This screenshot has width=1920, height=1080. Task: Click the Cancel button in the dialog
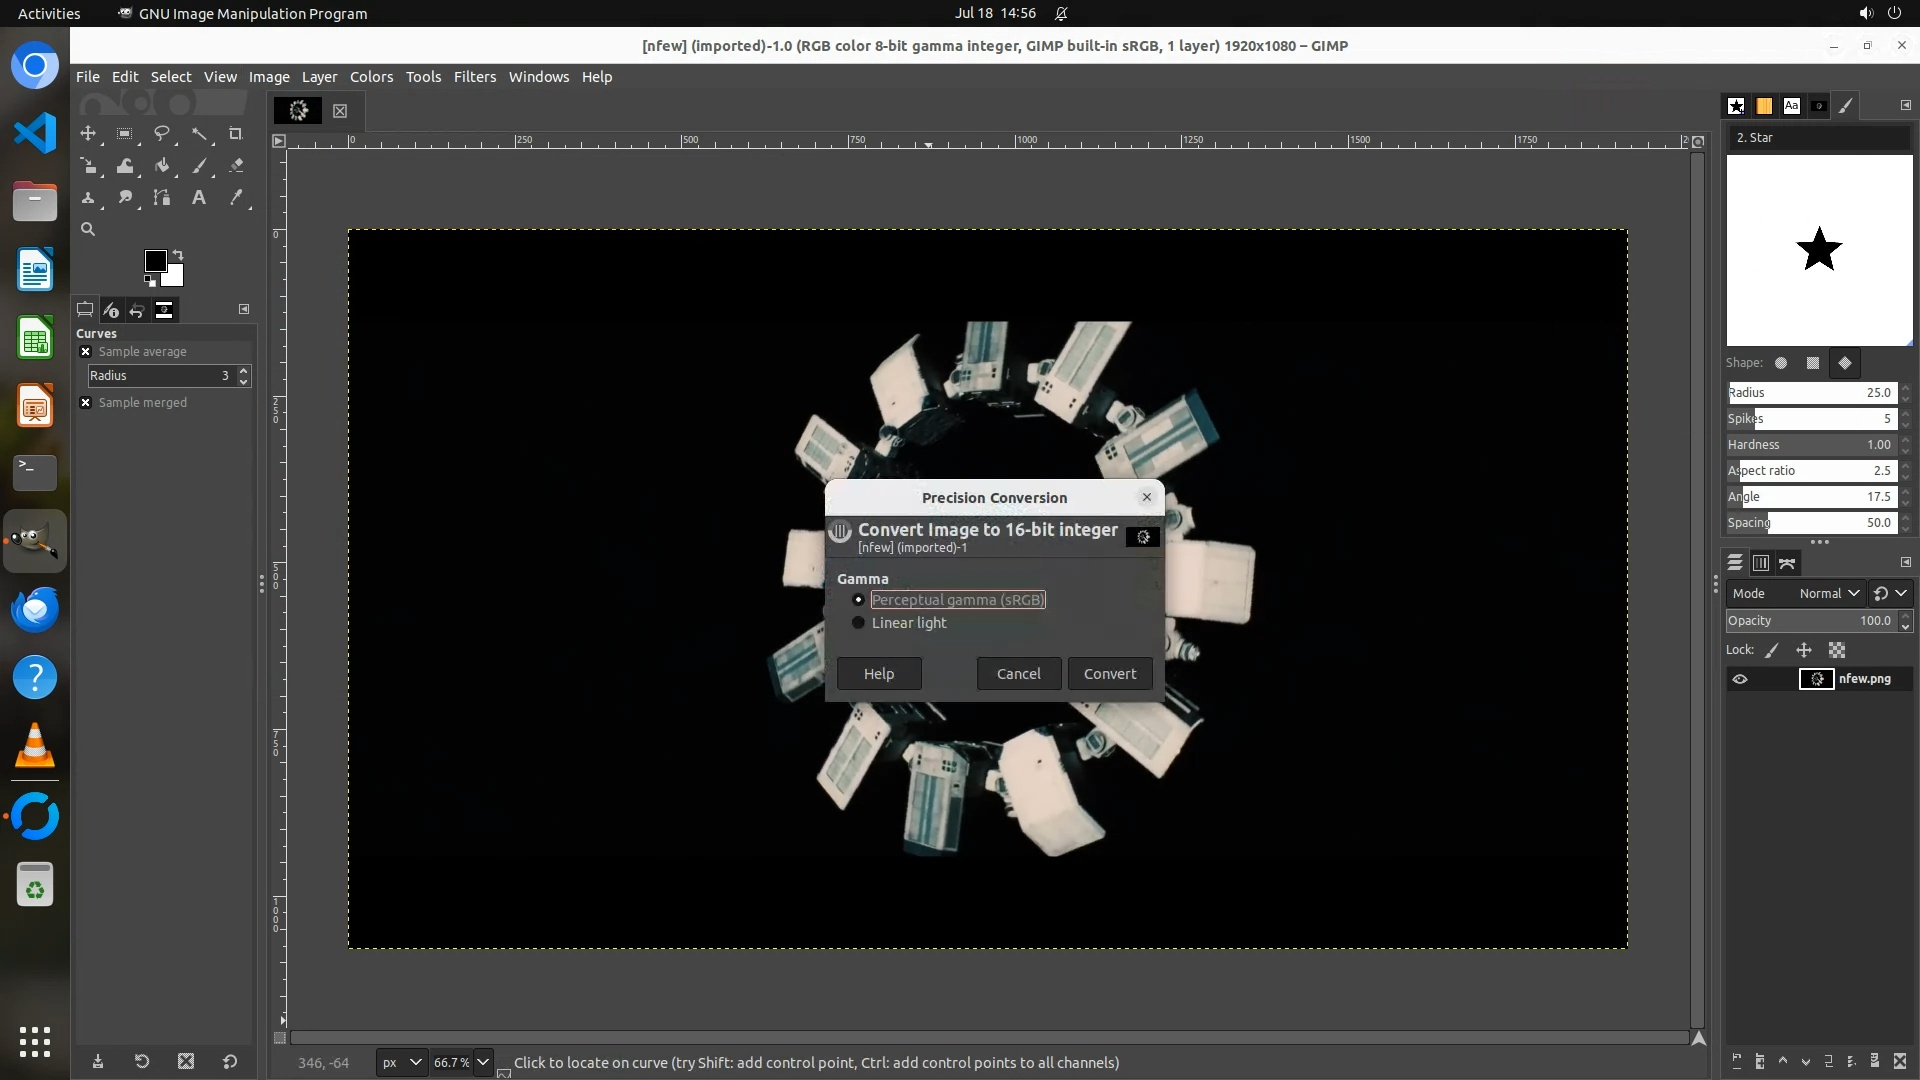(1018, 674)
